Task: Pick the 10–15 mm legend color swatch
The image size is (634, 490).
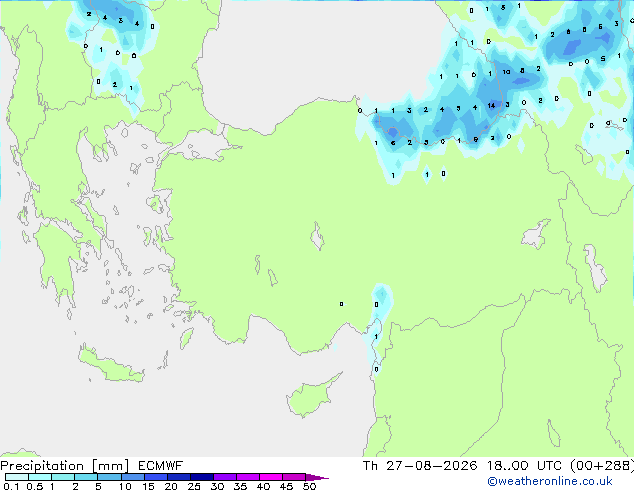Action: (x=132, y=477)
